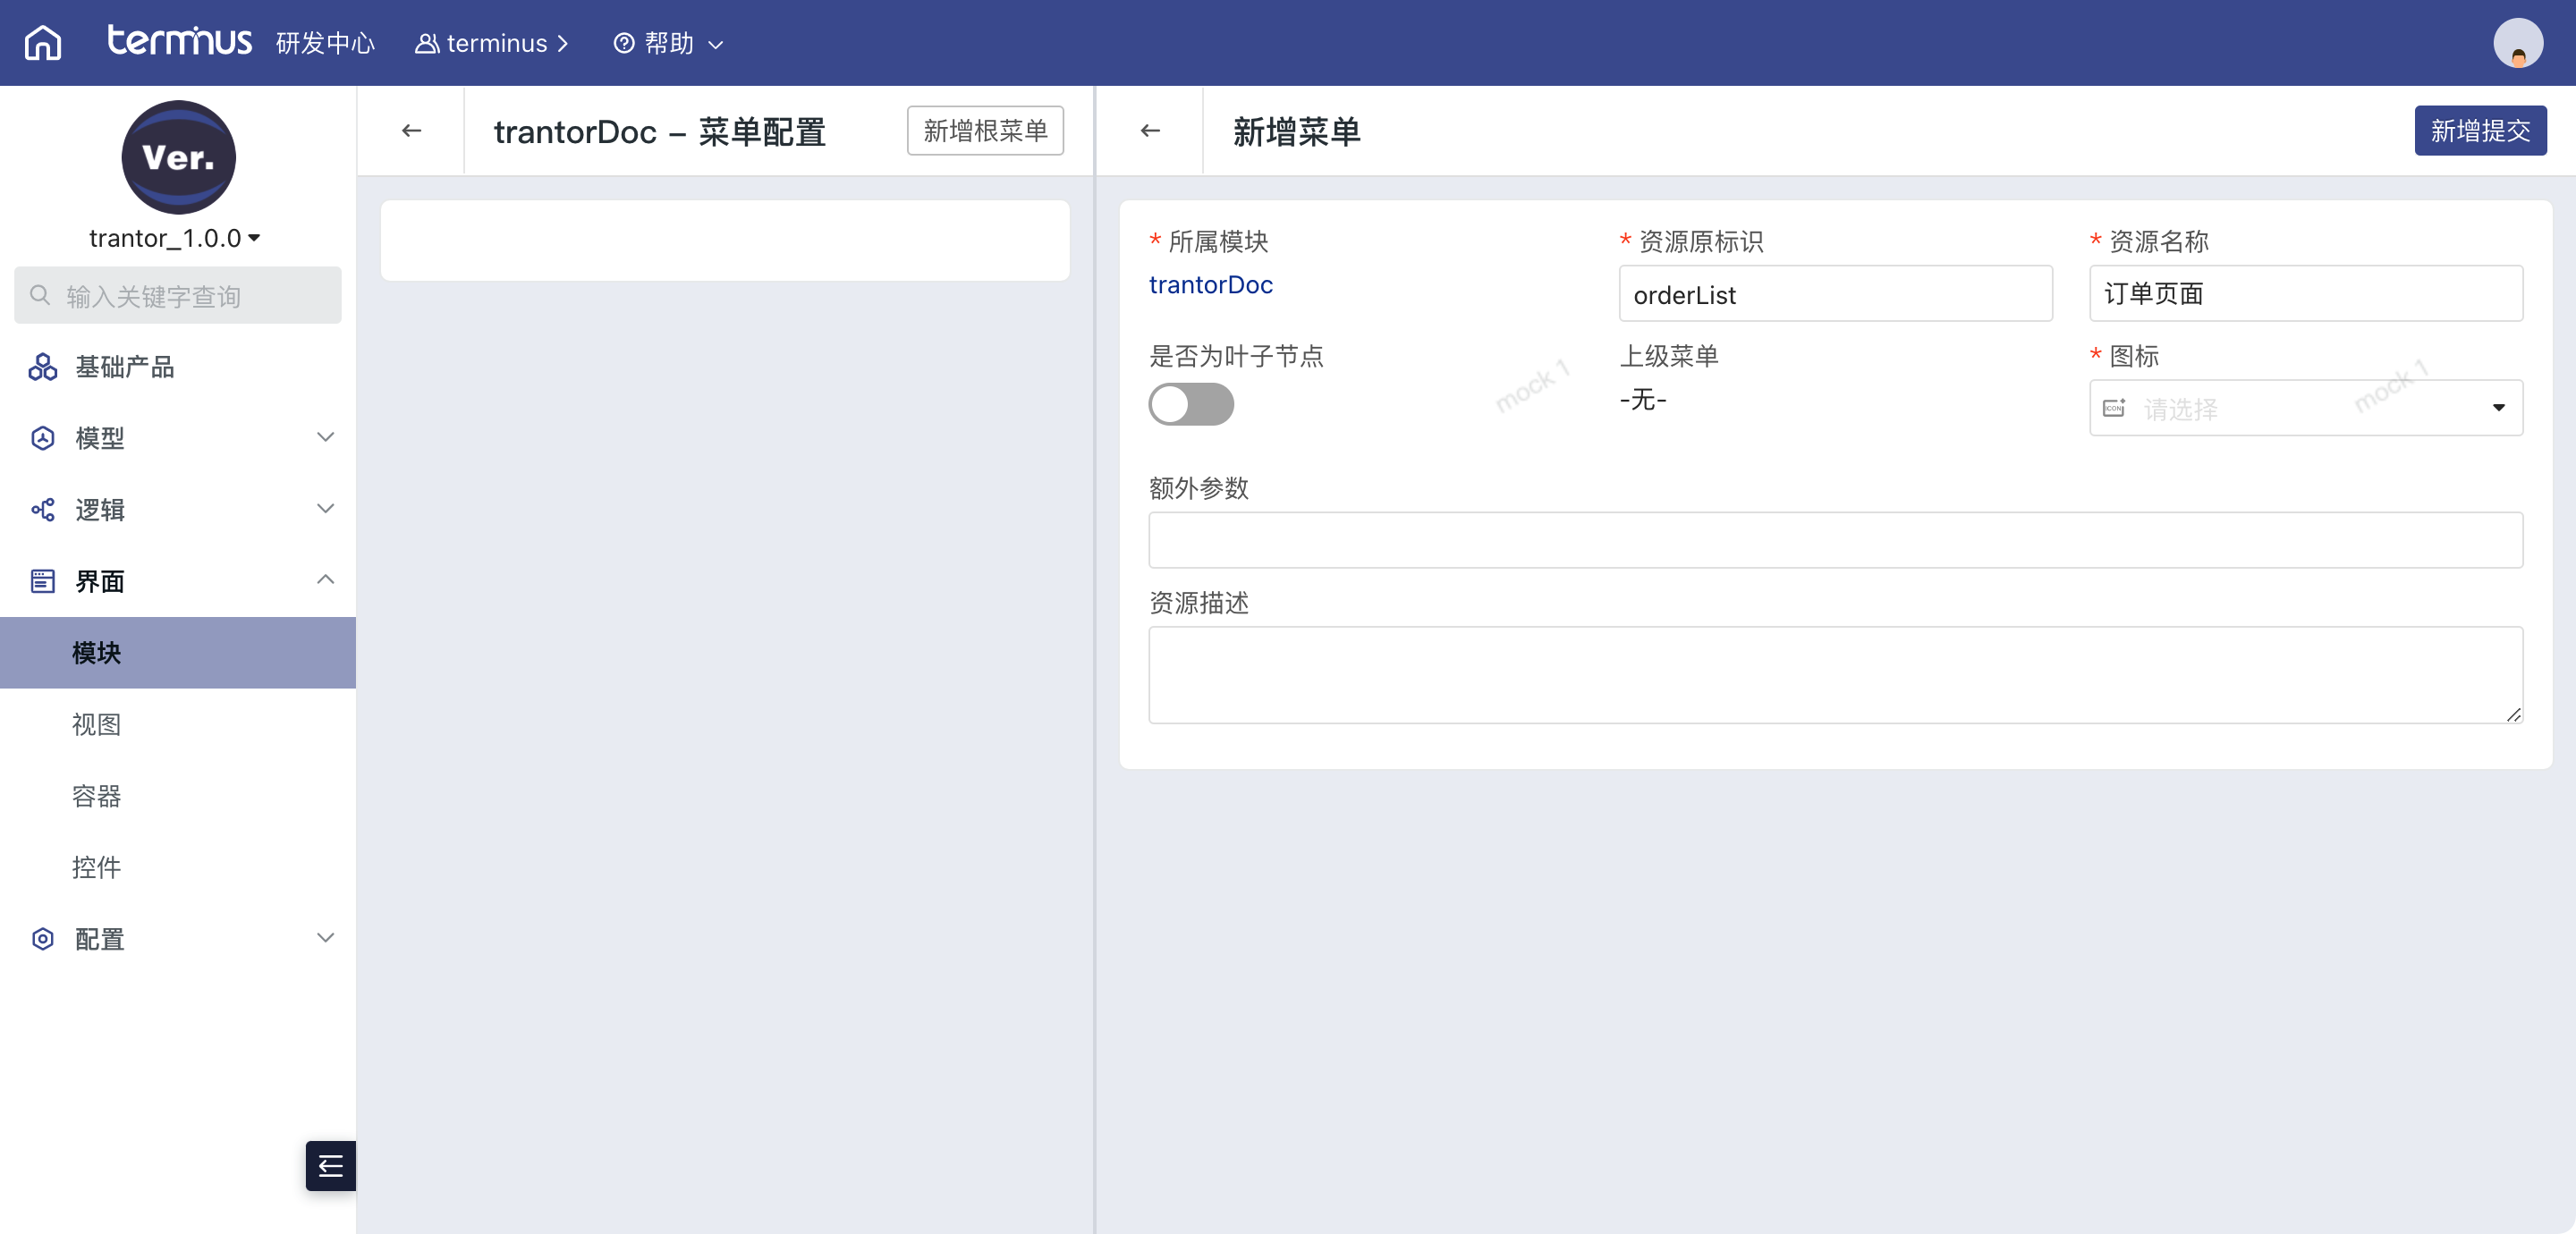The height and width of the screenshot is (1234, 2576).
Task: Click the terminus breadcrumb arrow
Action: tap(563, 44)
